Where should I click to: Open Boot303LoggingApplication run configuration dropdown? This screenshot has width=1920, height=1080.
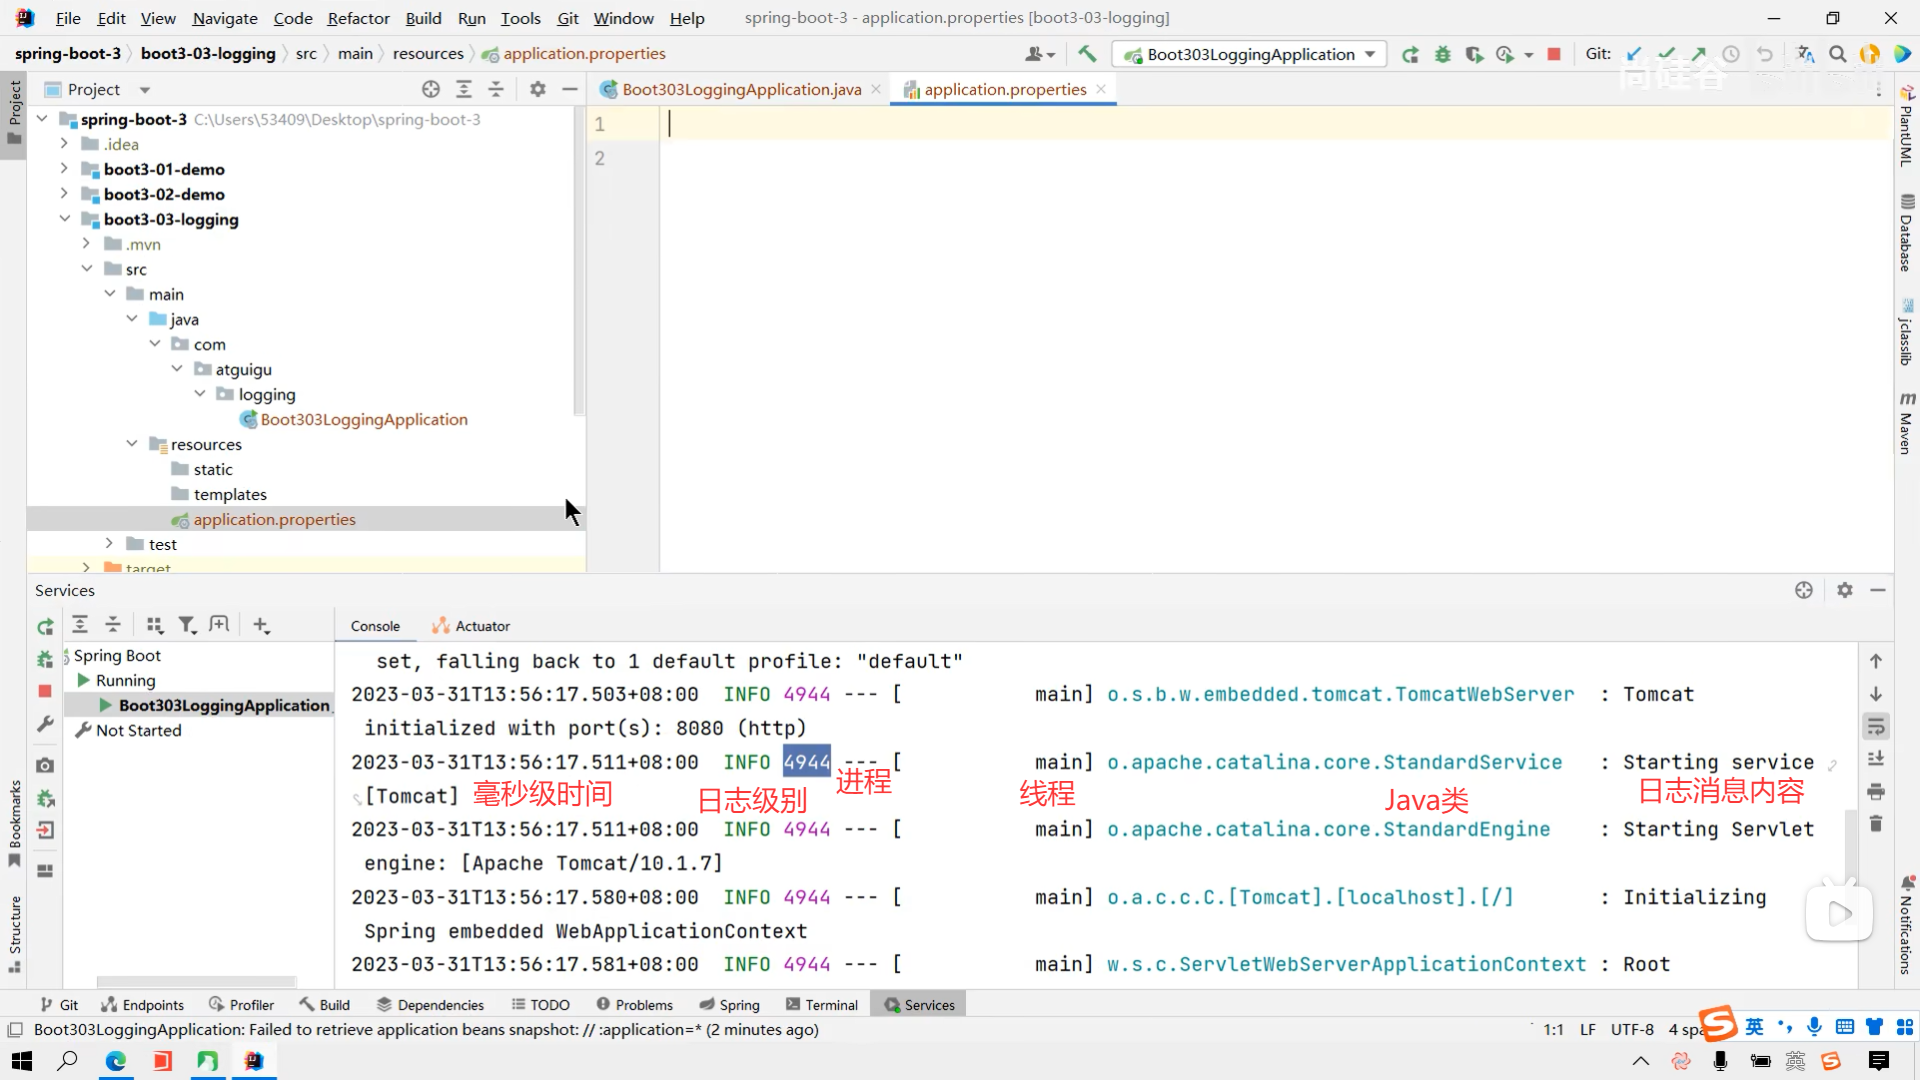coord(1250,54)
